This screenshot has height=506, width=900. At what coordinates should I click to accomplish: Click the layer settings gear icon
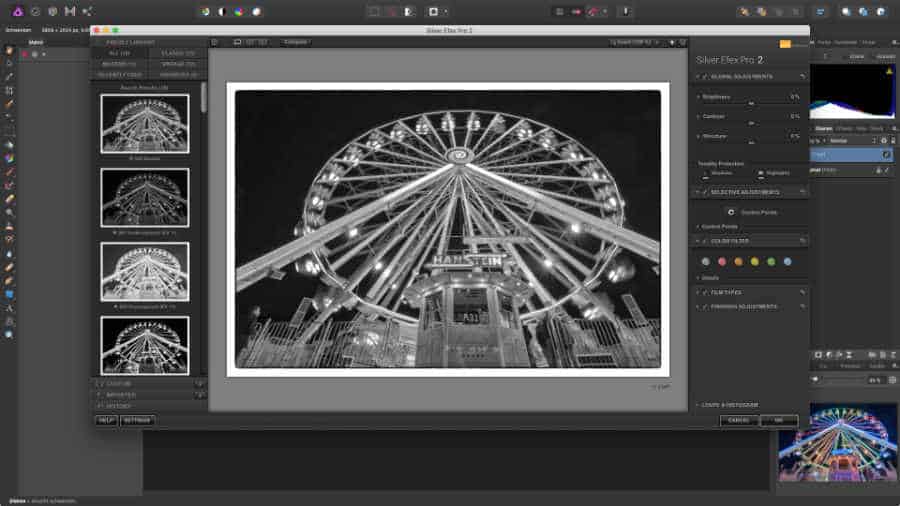[884, 141]
